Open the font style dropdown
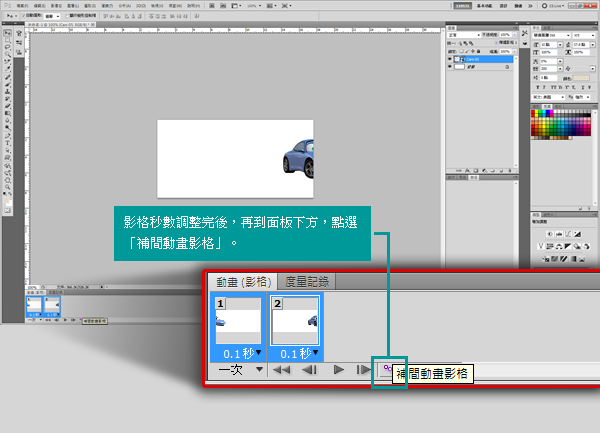 (x=584, y=35)
